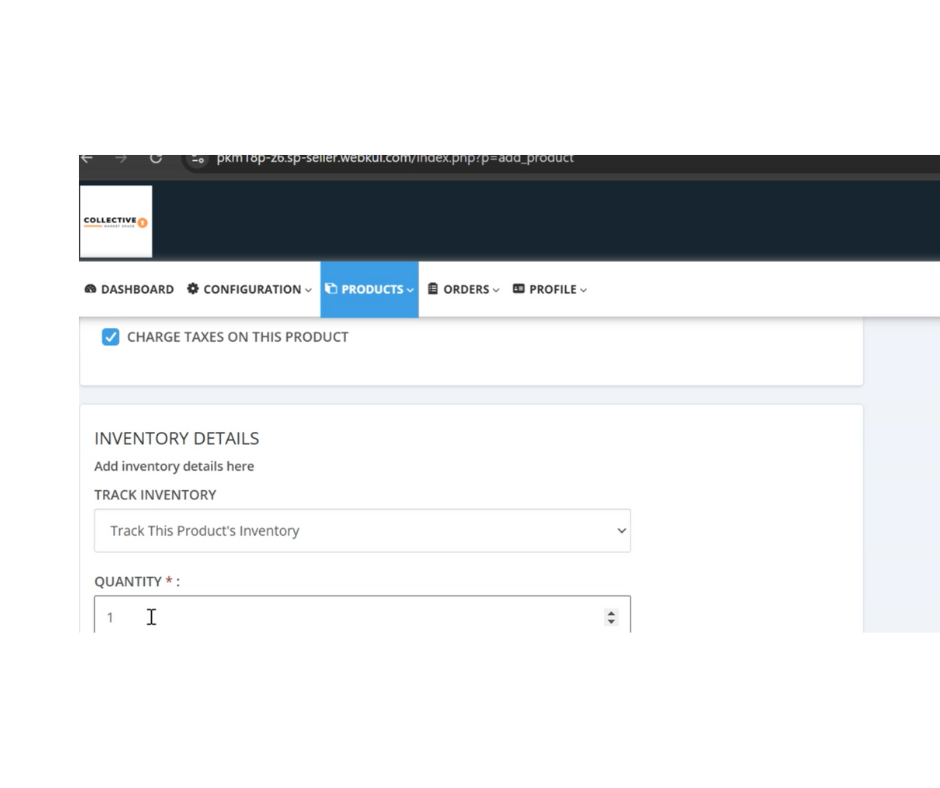Increase quantity with the up stepper arrow
Screen dimensions: 940x788
click(x=611, y=613)
